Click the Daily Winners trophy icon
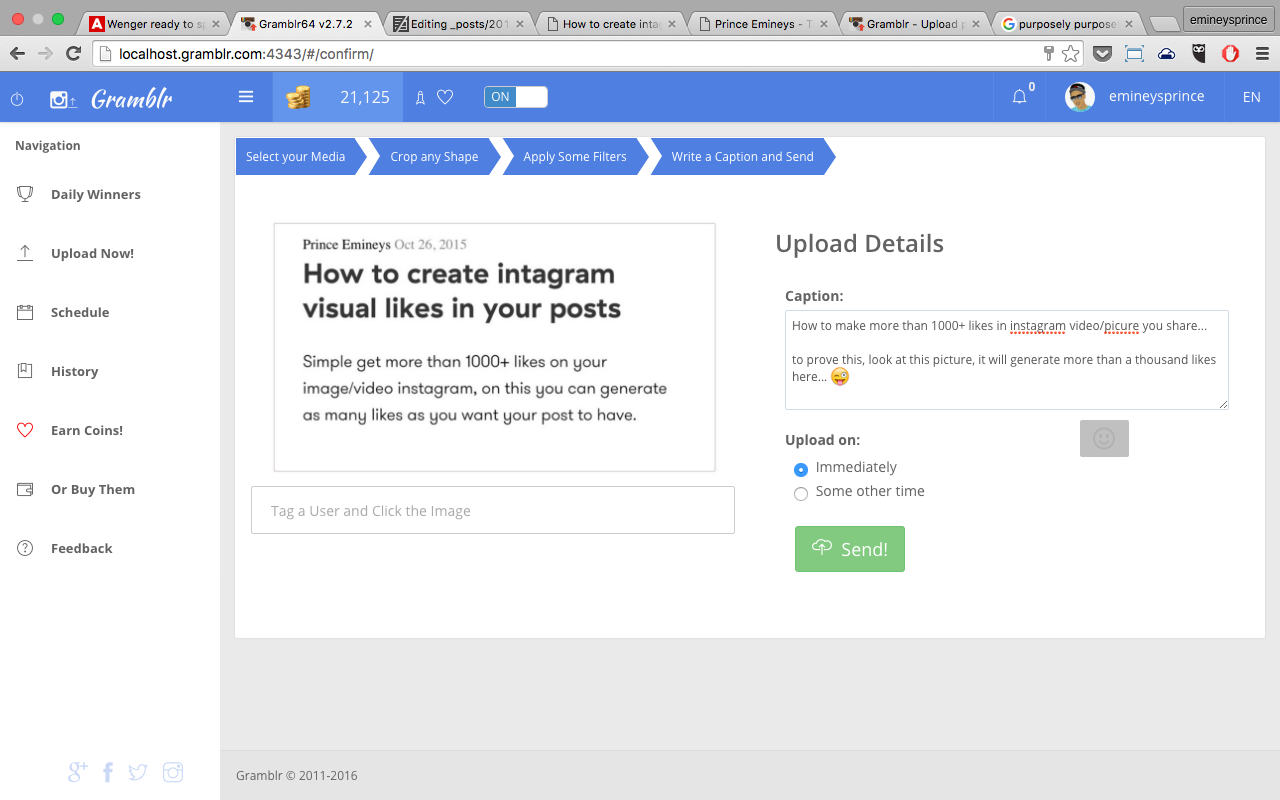 click(x=25, y=194)
